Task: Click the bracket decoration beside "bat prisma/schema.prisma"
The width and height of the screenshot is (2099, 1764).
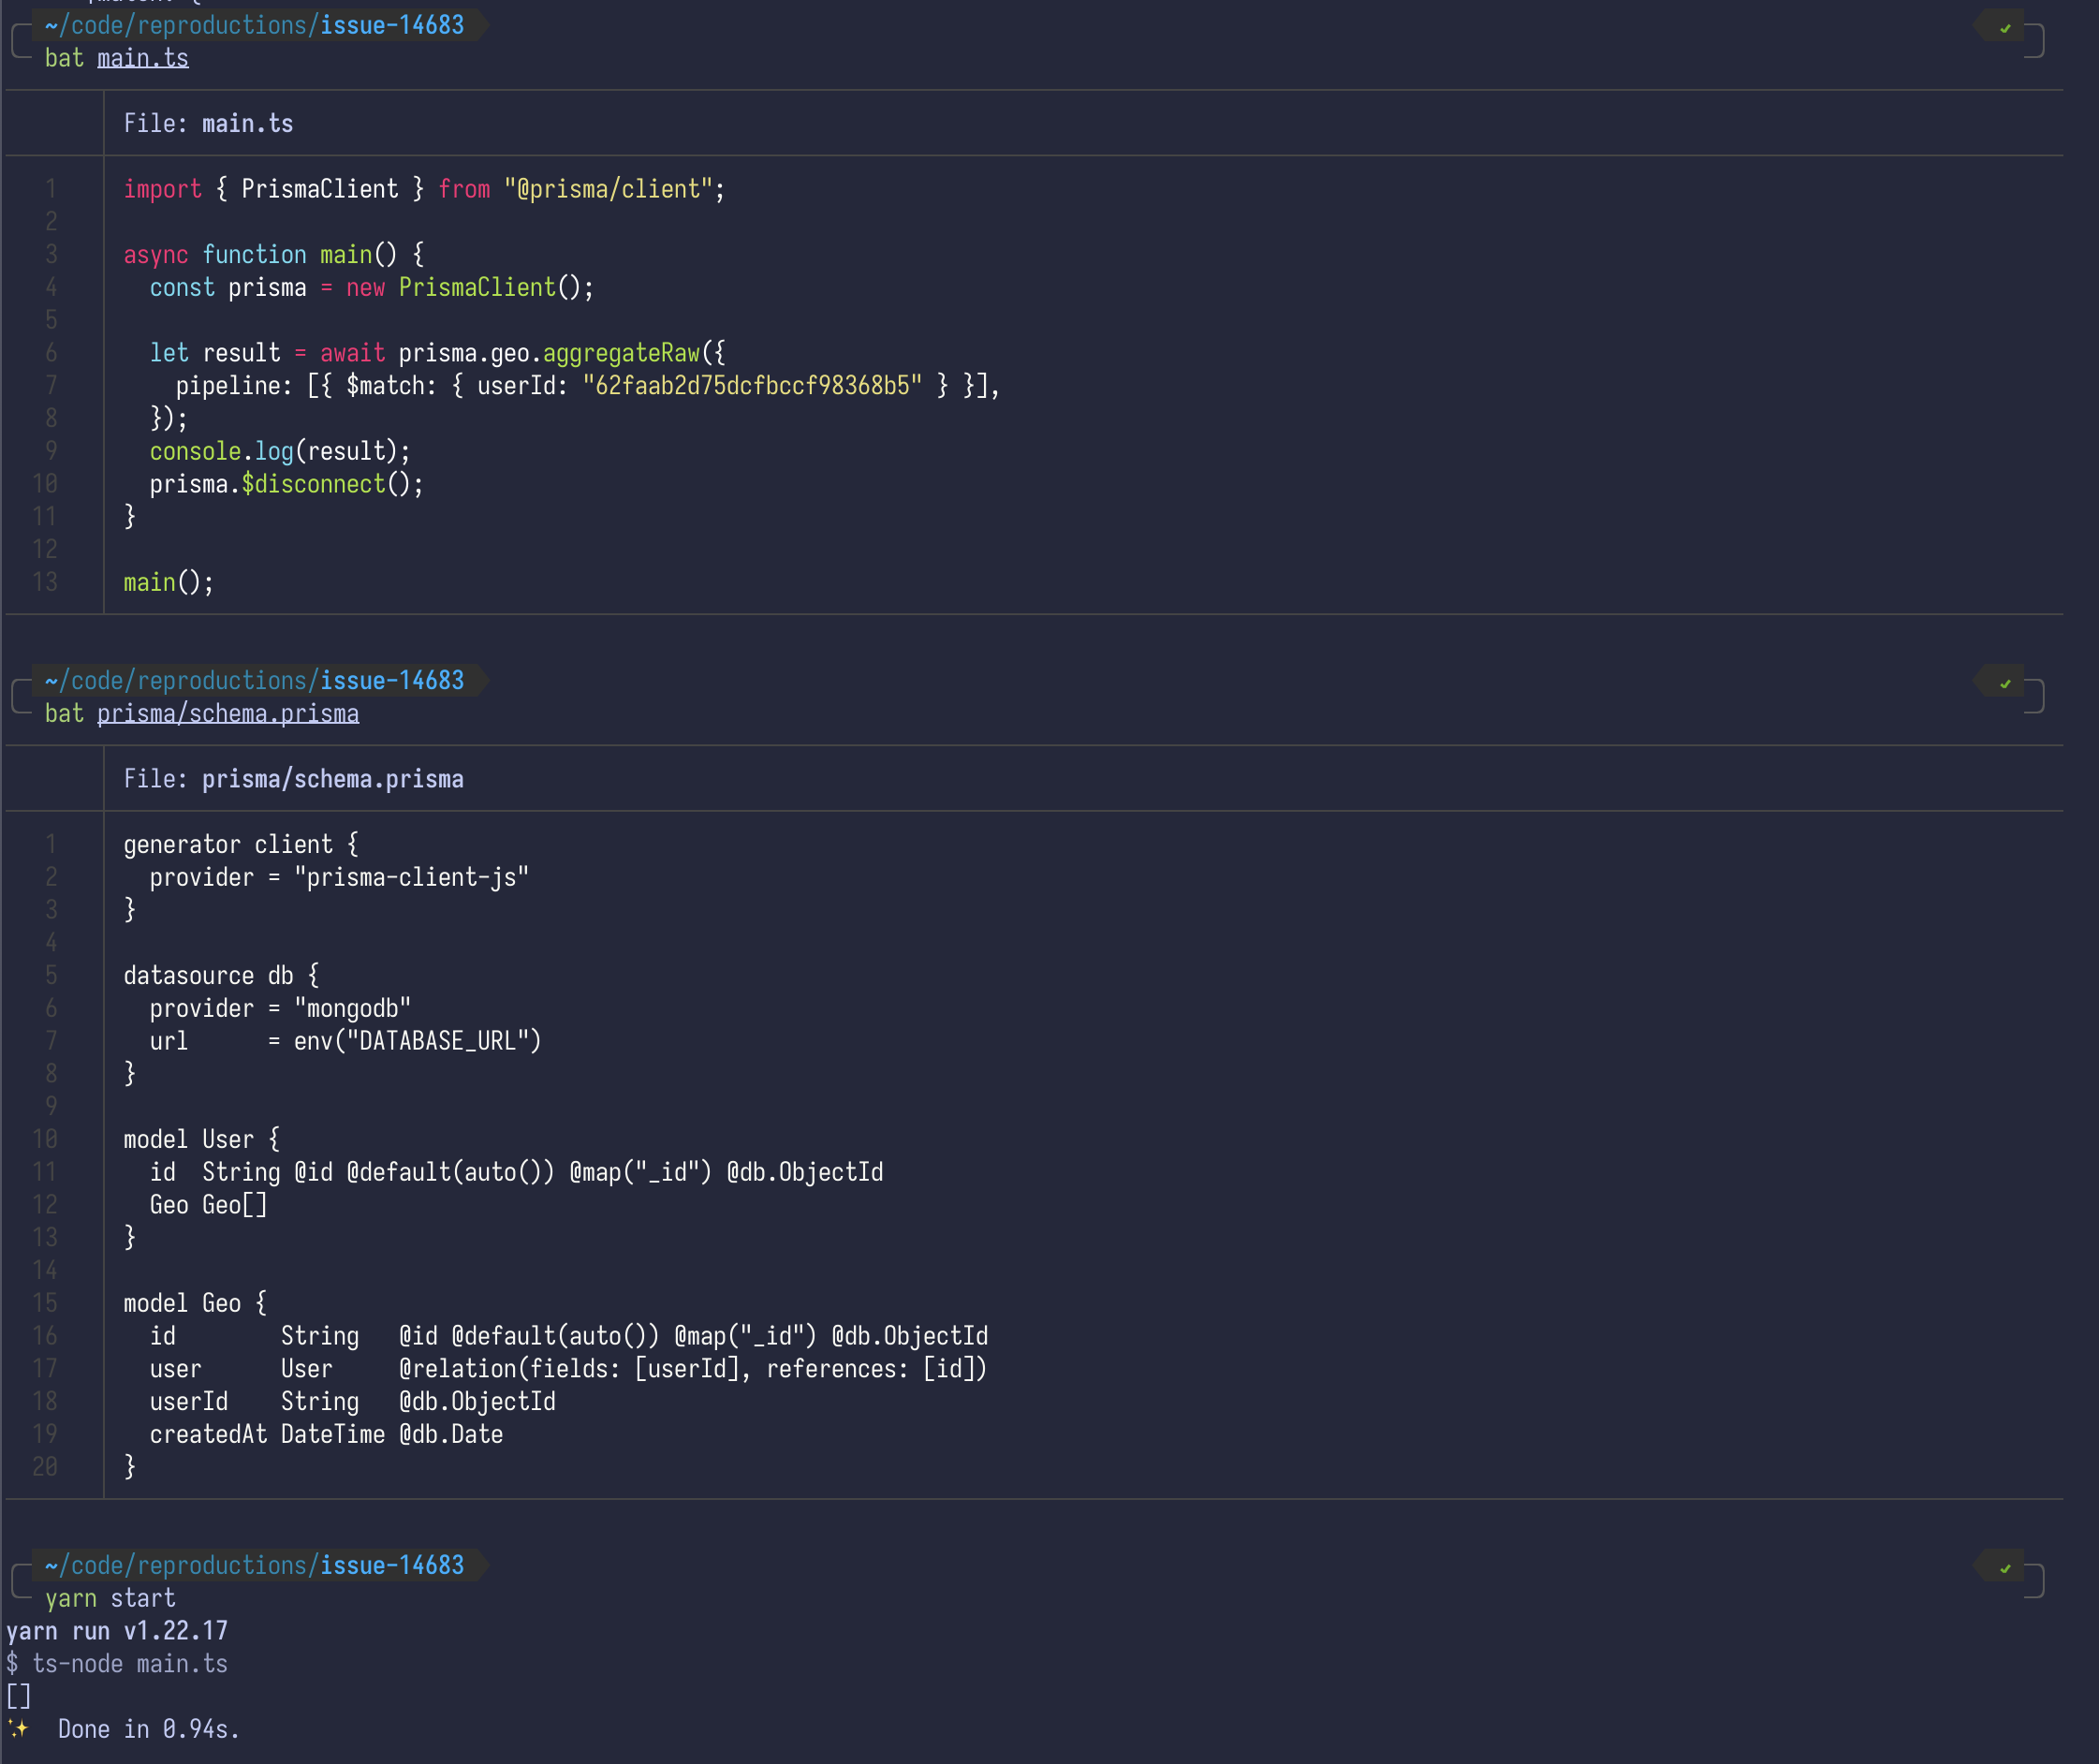Action: coord(17,697)
